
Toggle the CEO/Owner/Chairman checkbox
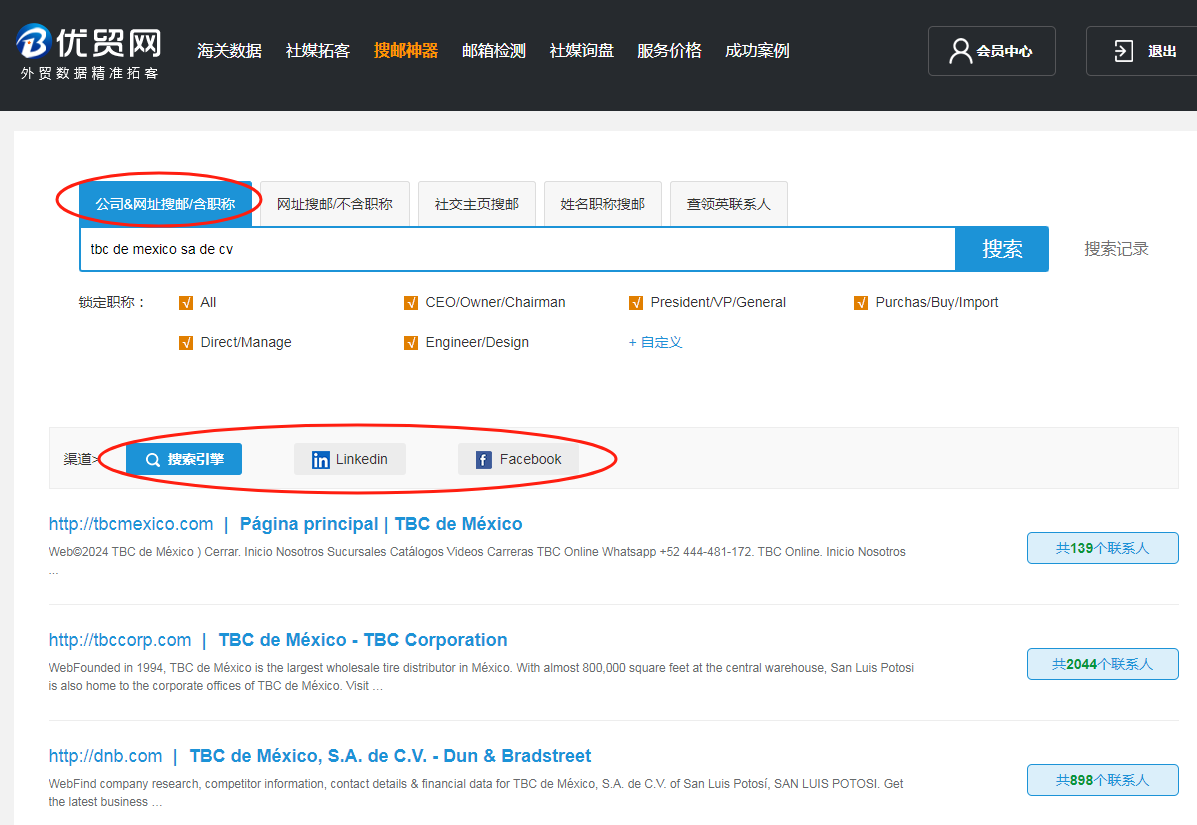click(411, 303)
